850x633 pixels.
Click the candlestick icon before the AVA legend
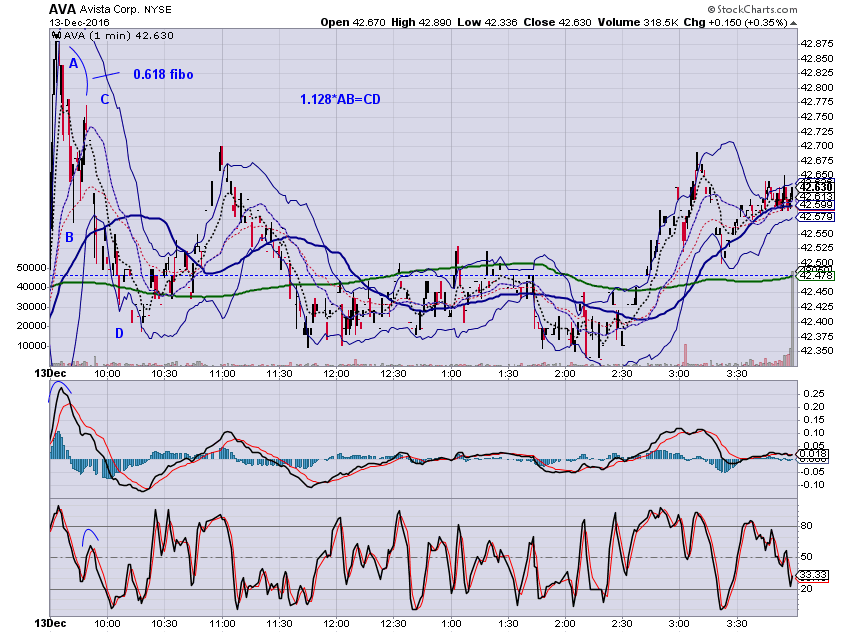[x=56, y=36]
